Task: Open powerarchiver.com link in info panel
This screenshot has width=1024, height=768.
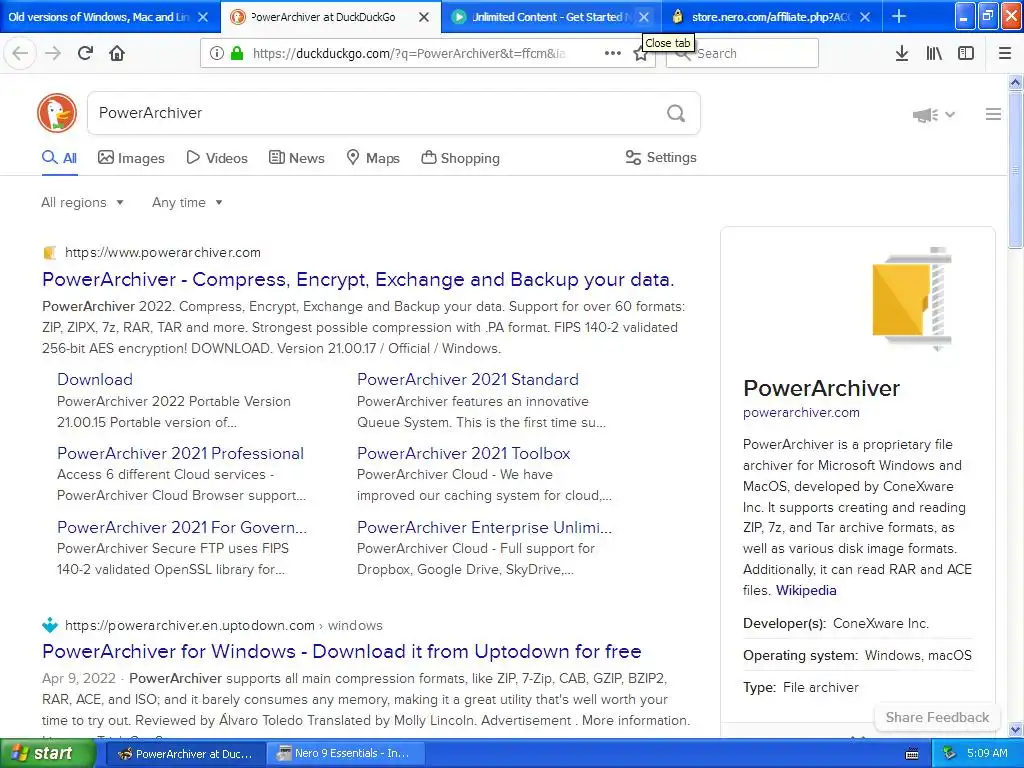Action: pos(801,413)
